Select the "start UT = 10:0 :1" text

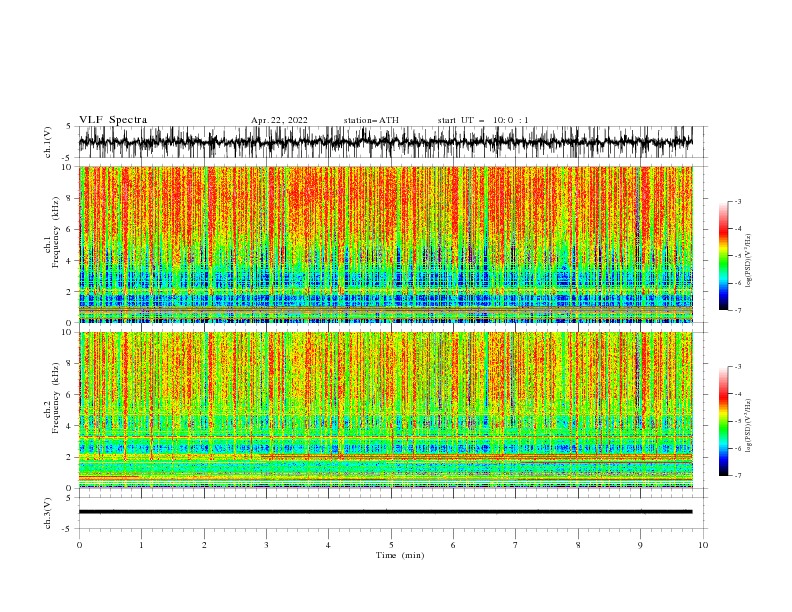[x=483, y=120]
